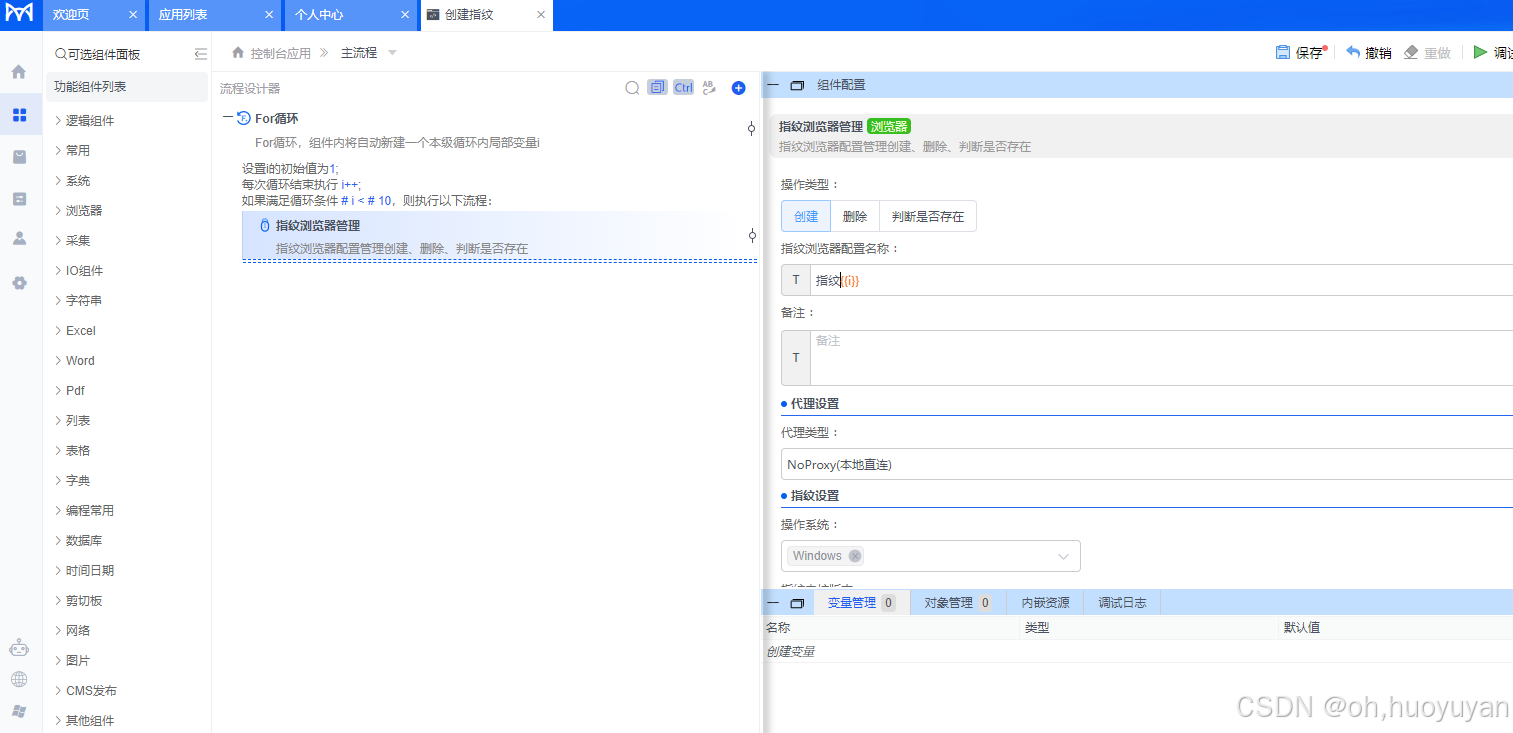Viewport: 1513px width, 733px height.
Task: Maximize the 变量管理 bottom panel
Action: click(797, 603)
